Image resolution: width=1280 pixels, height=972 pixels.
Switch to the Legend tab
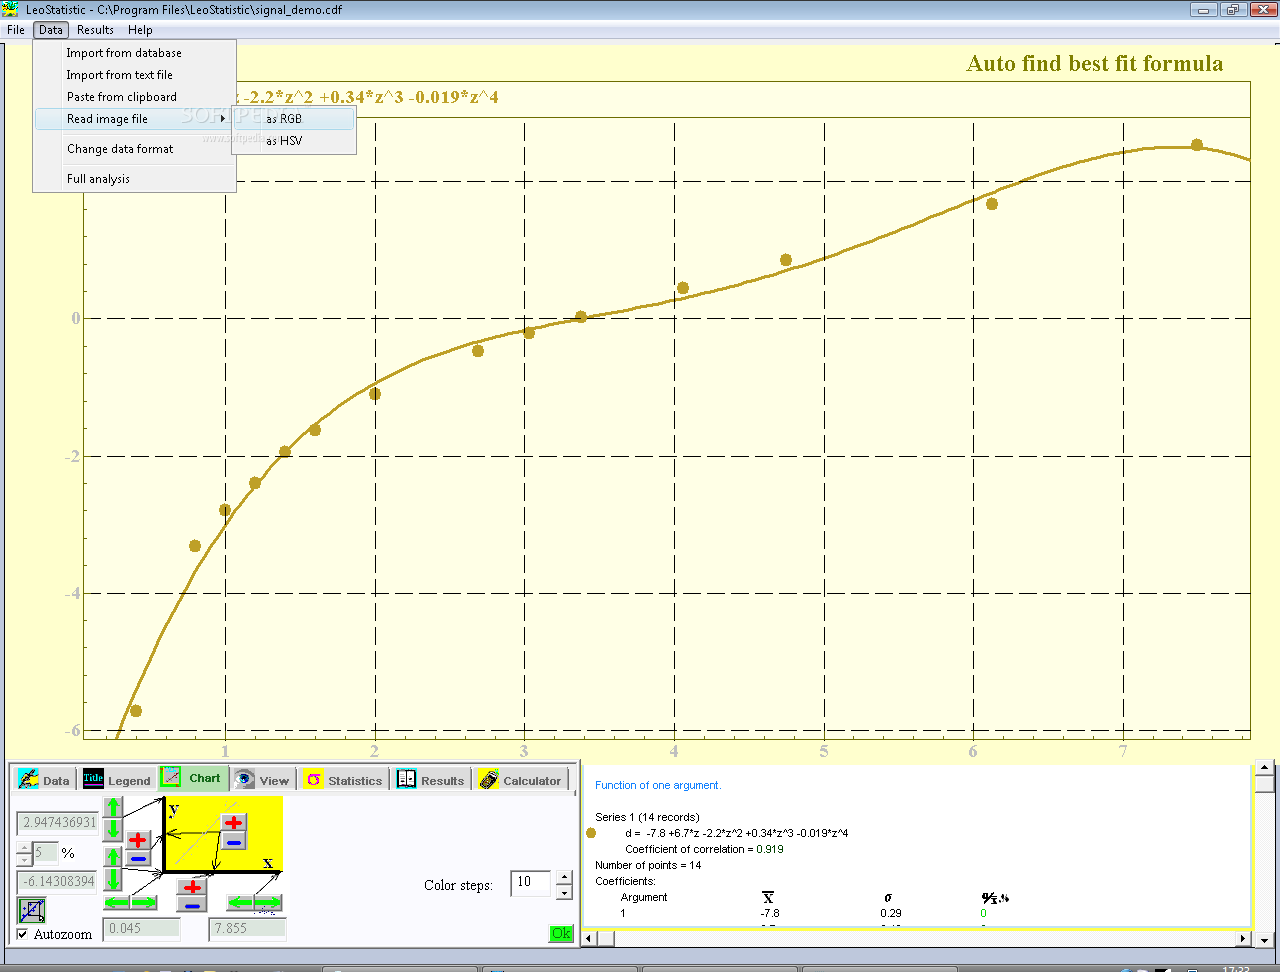pyautogui.click(x=117, y=780)
